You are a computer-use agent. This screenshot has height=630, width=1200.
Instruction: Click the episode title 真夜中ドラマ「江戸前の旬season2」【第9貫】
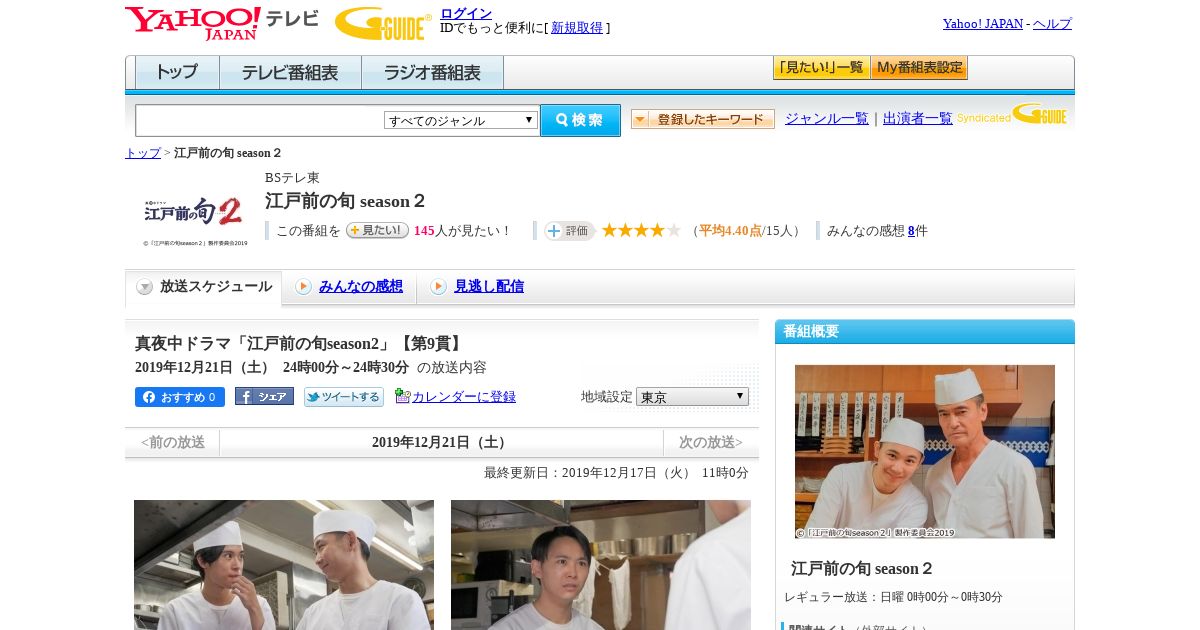(x=300, y=343)
